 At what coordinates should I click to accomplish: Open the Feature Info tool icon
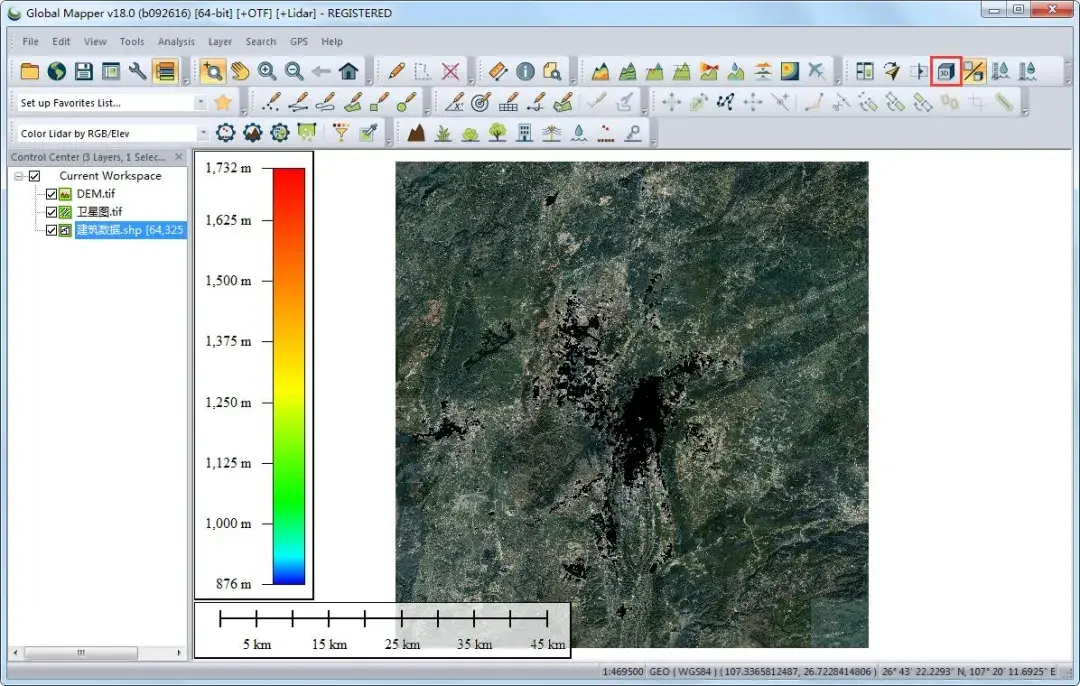pyautogui.click(x=525, y=71)
